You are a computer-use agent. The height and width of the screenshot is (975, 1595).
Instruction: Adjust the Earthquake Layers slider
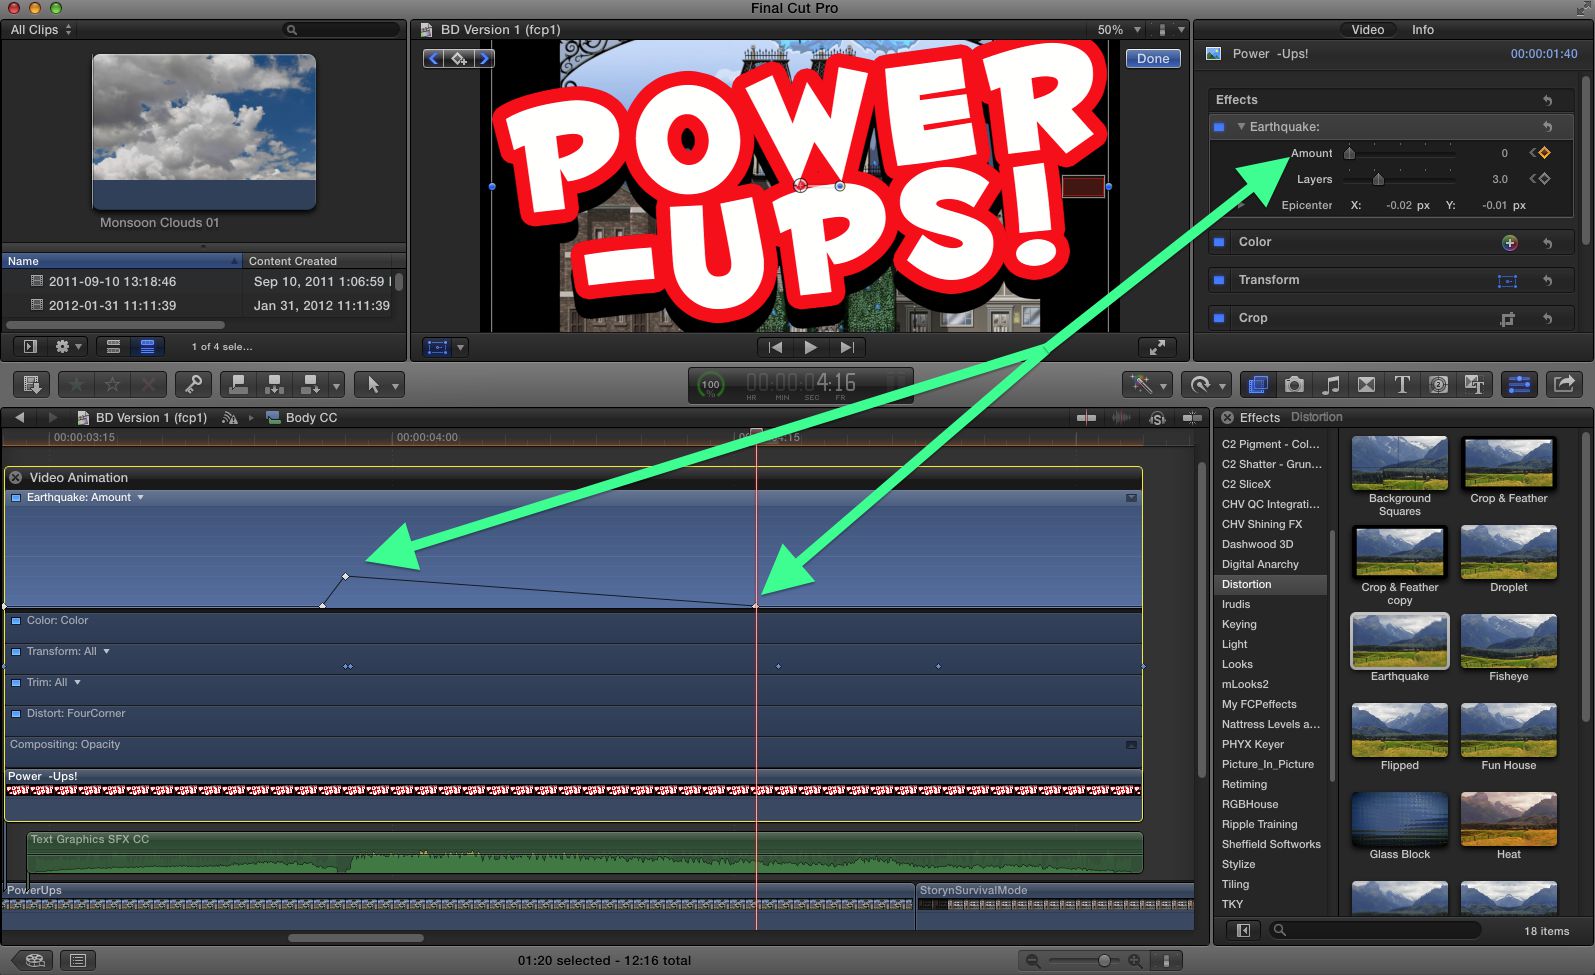click(1378, 179)
